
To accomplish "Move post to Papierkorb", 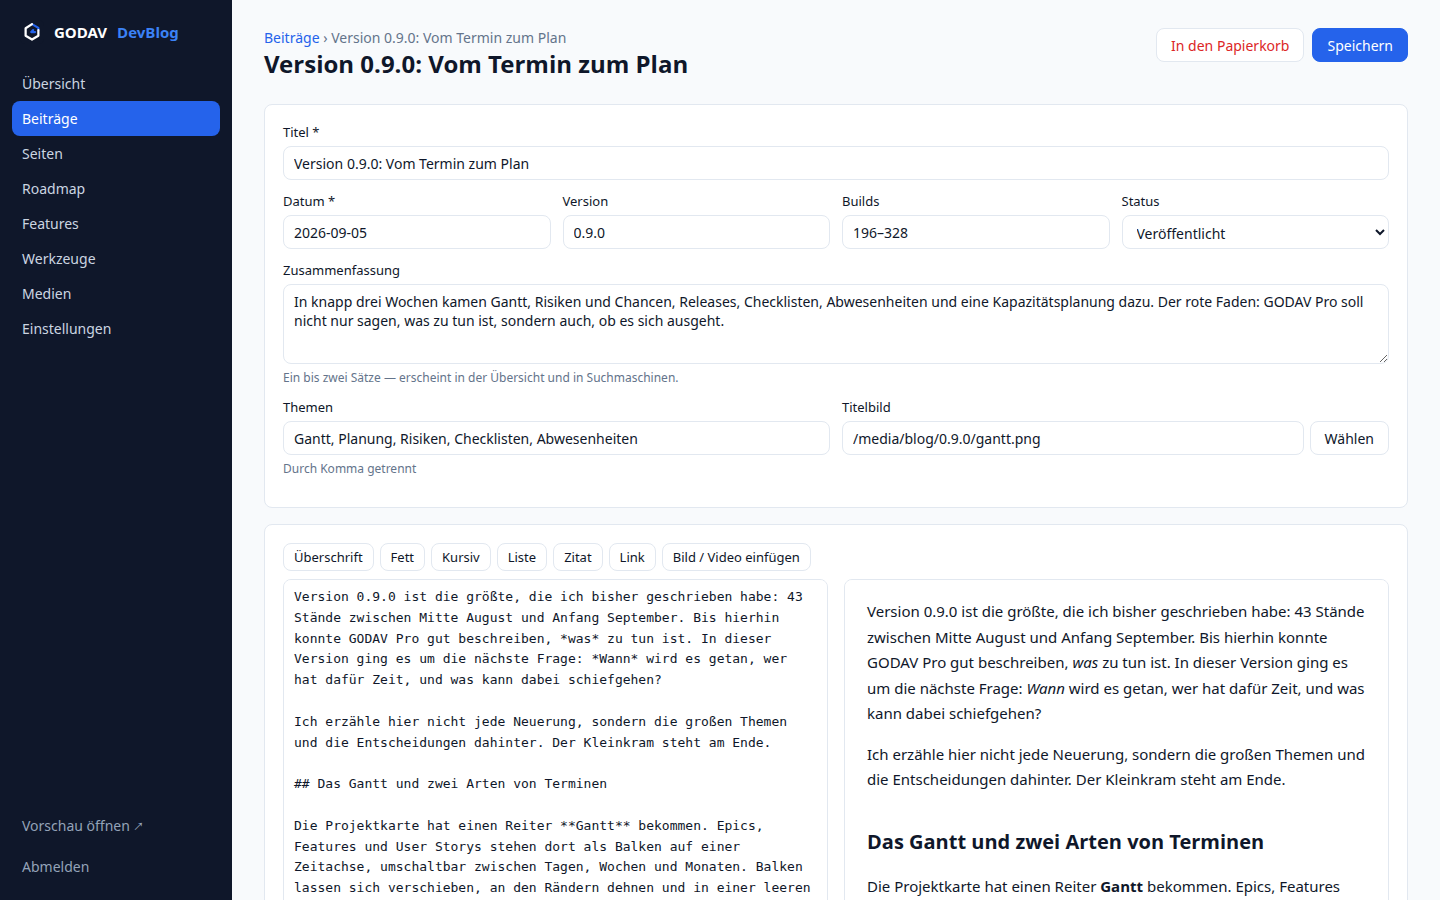I will [1230, 45].
